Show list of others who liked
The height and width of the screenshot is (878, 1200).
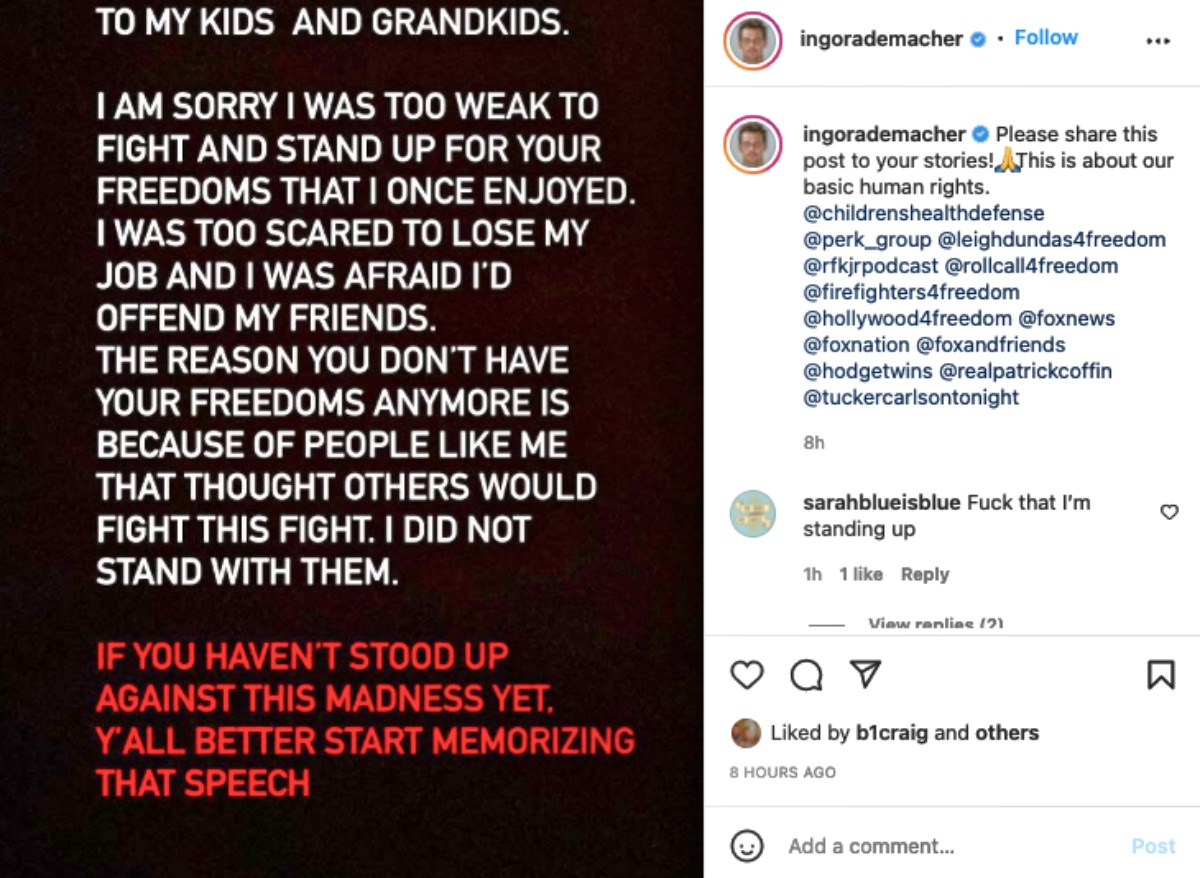[1007, 733]
